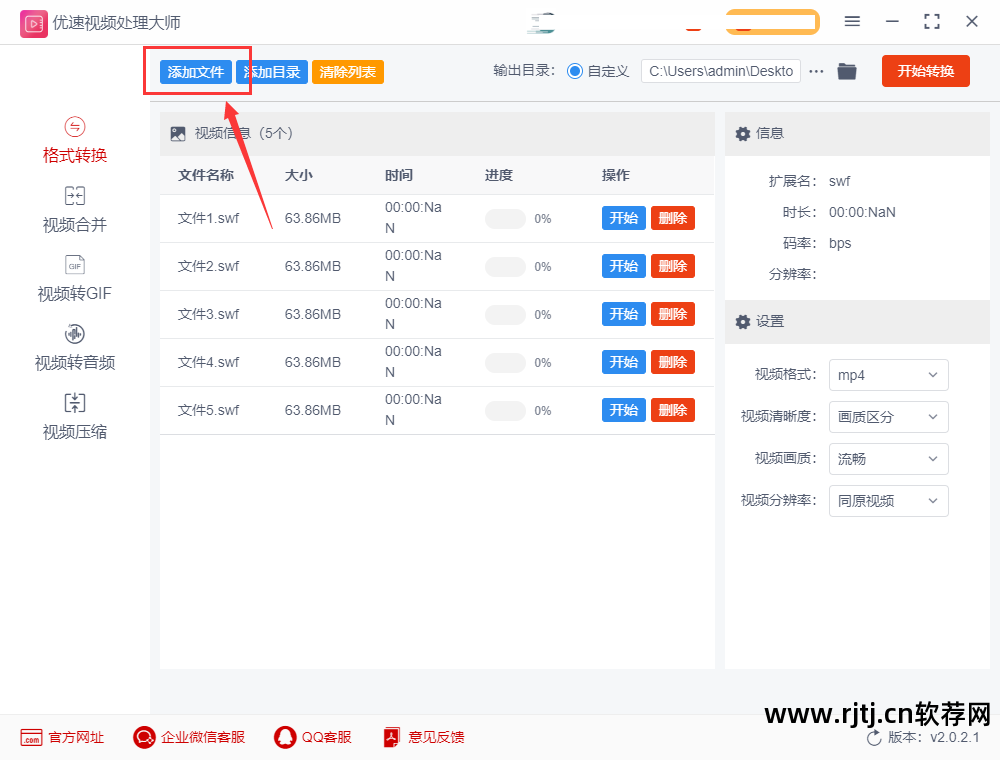Select the 文件4.swf file name
The height and width of the screenshot is (760, 1000).
[x=209, y=362]
